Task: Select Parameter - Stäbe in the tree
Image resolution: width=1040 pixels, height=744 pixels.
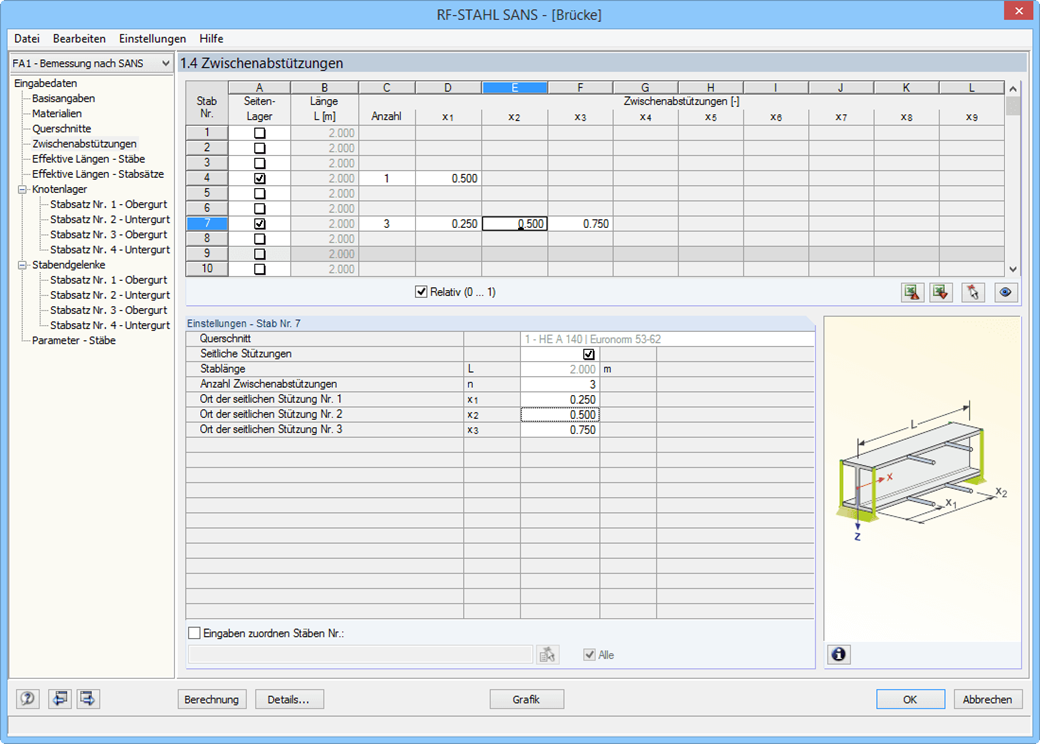Action: point(74,340)
